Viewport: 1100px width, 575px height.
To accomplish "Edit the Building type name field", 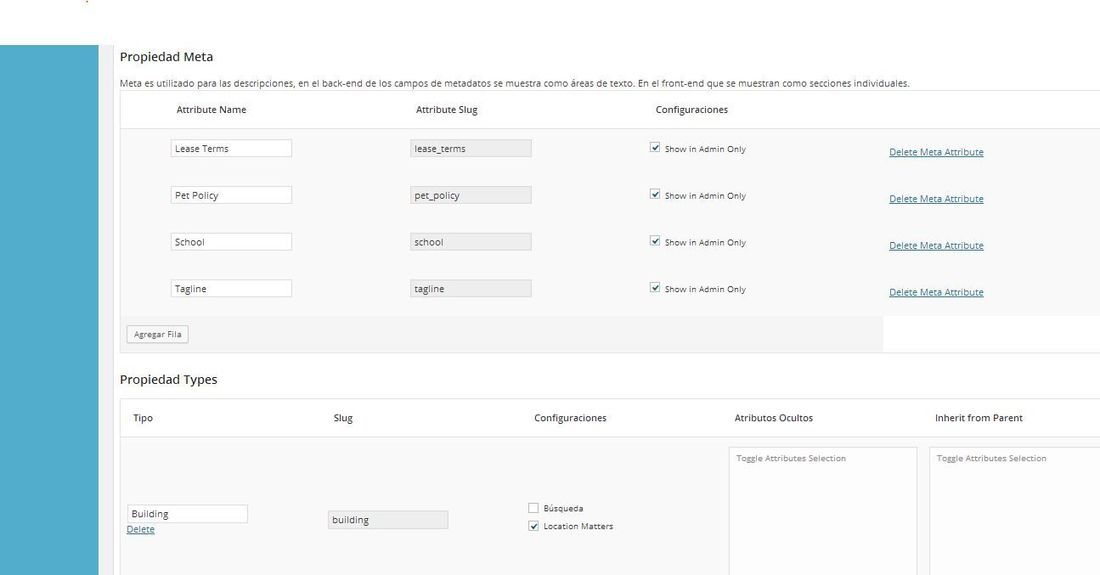I will (187, 513).
